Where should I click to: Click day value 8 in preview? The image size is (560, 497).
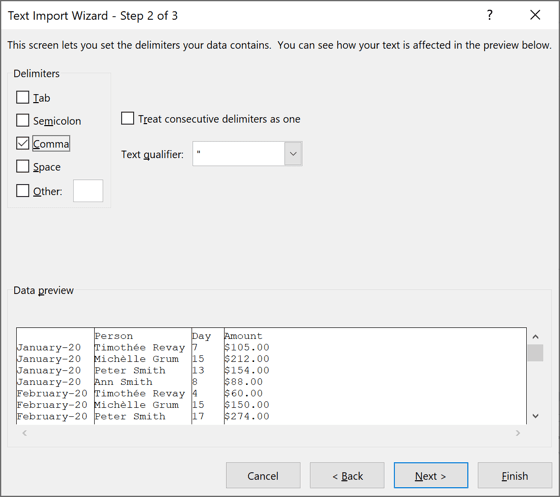click(x=195, y=382)
